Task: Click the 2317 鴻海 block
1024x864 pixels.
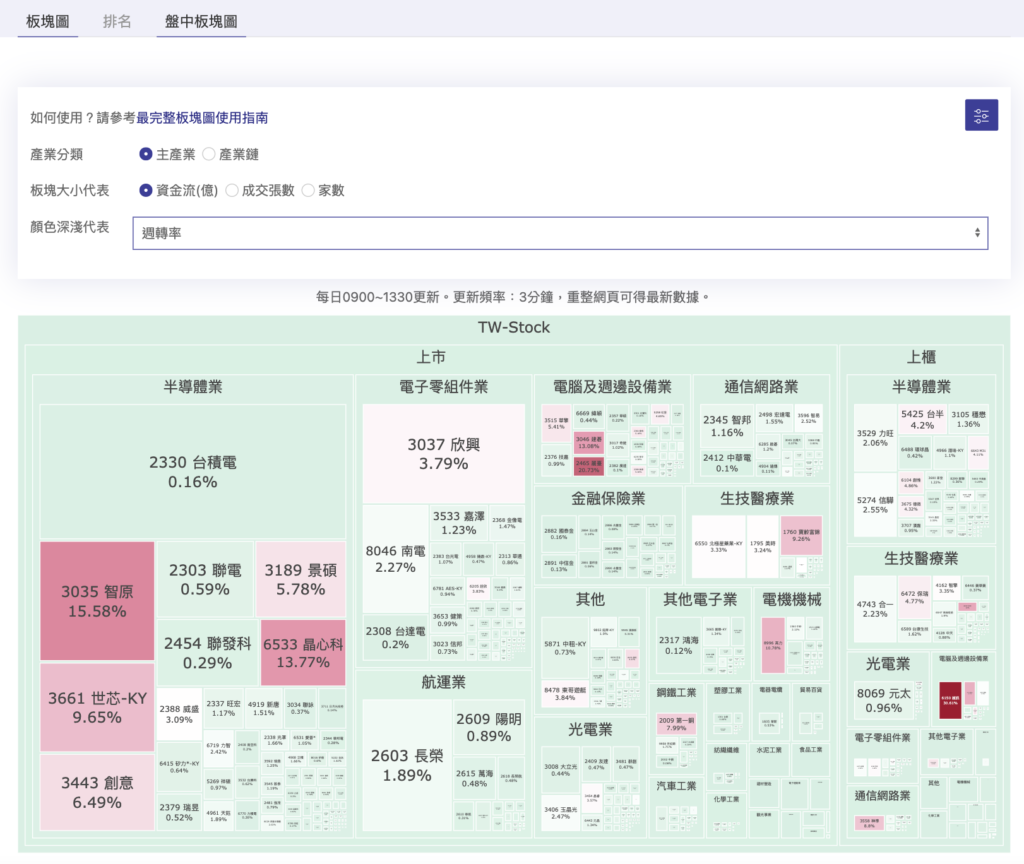Action: (679, 645)
